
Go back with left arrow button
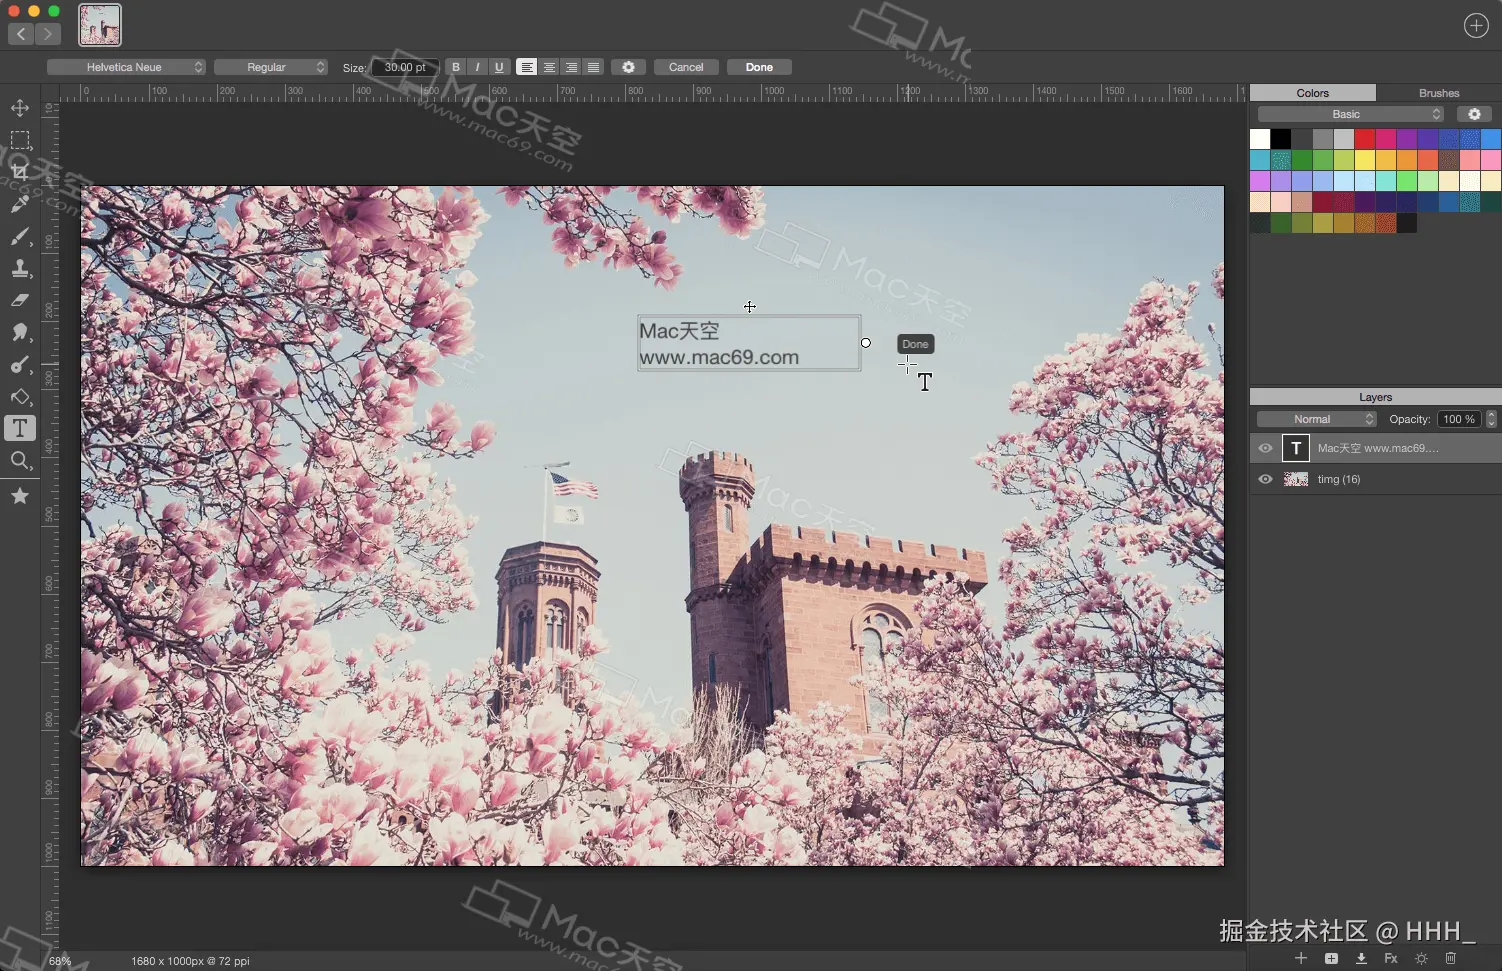pyautogui.click(x=21, y=34)
